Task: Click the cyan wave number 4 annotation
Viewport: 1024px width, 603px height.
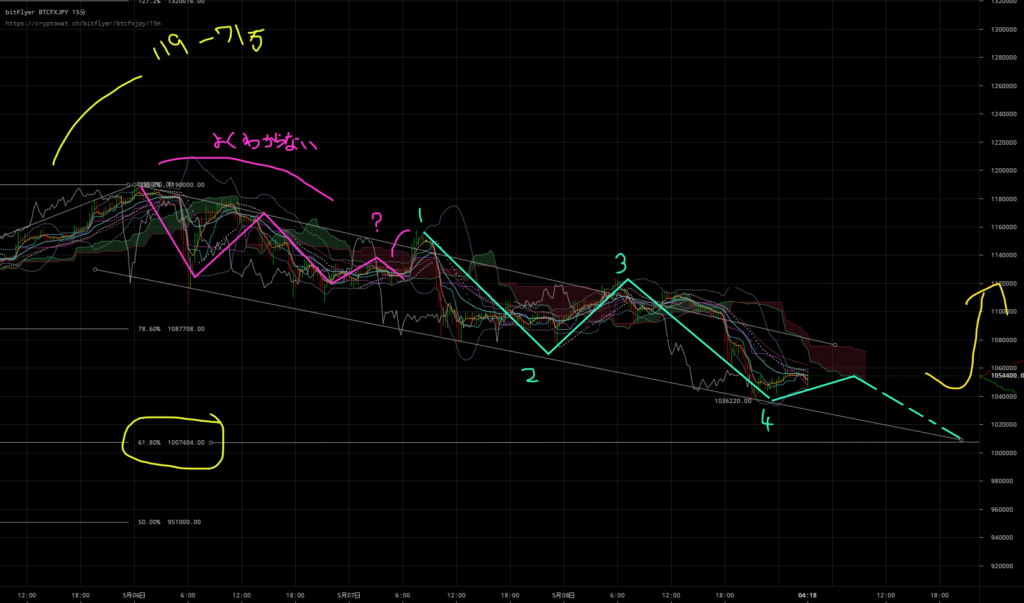Action: [766, 422]
